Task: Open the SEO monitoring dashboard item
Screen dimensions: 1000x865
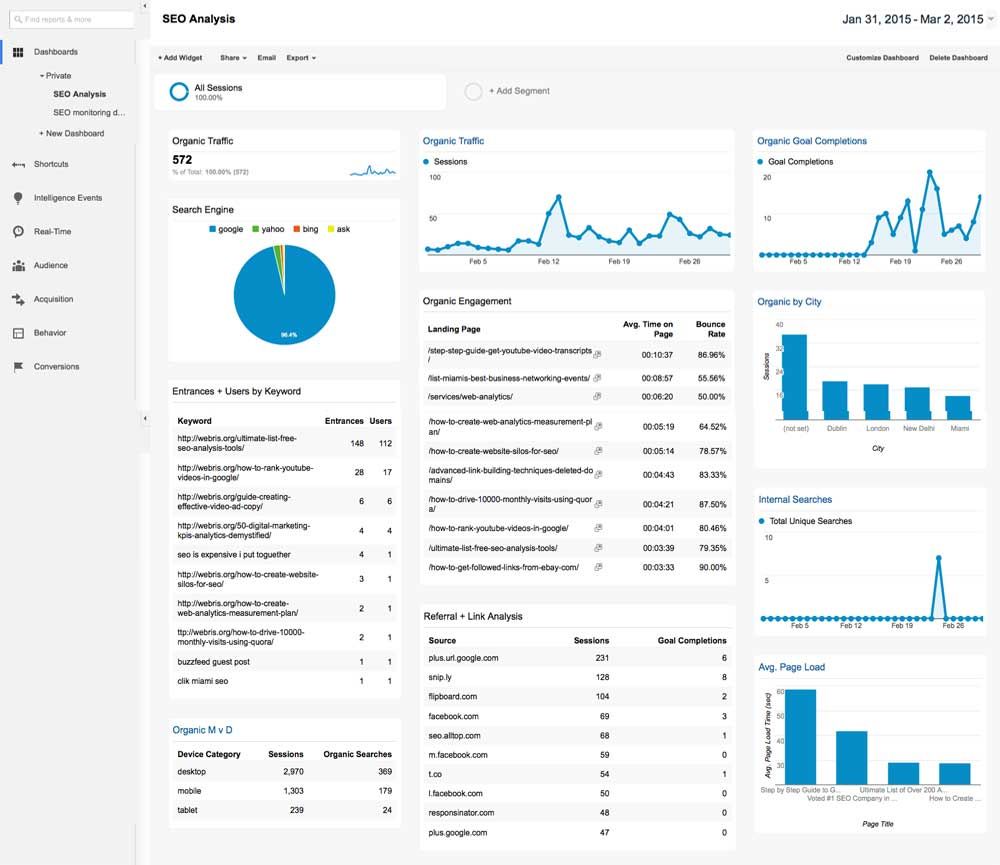Action: [89, 113]
